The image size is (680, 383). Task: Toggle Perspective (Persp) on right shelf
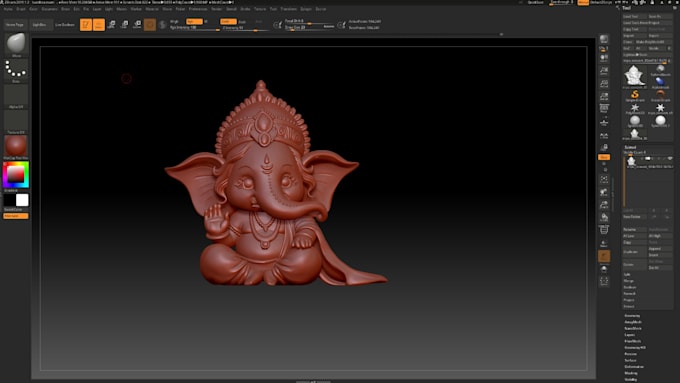tap(604, 109)
